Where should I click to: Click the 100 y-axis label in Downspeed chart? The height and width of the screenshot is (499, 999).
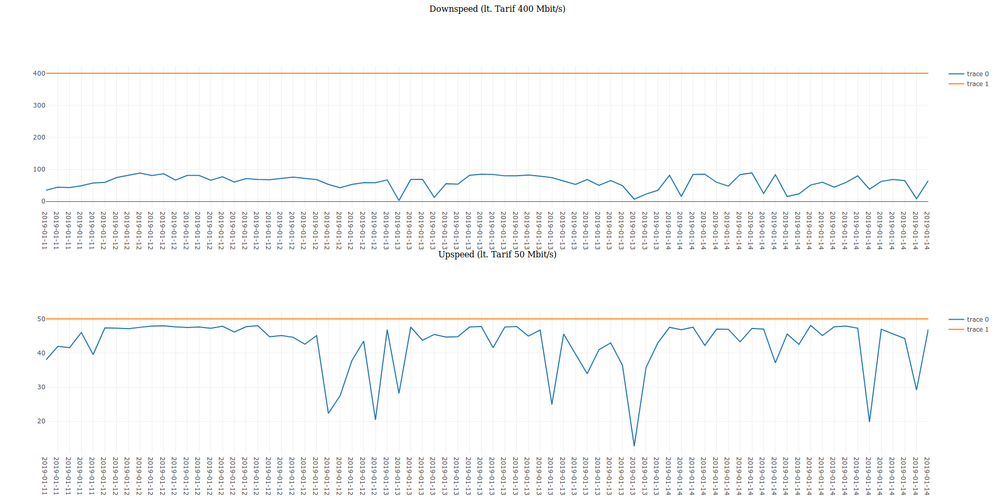pyautogui.click(x=39, y=170)
